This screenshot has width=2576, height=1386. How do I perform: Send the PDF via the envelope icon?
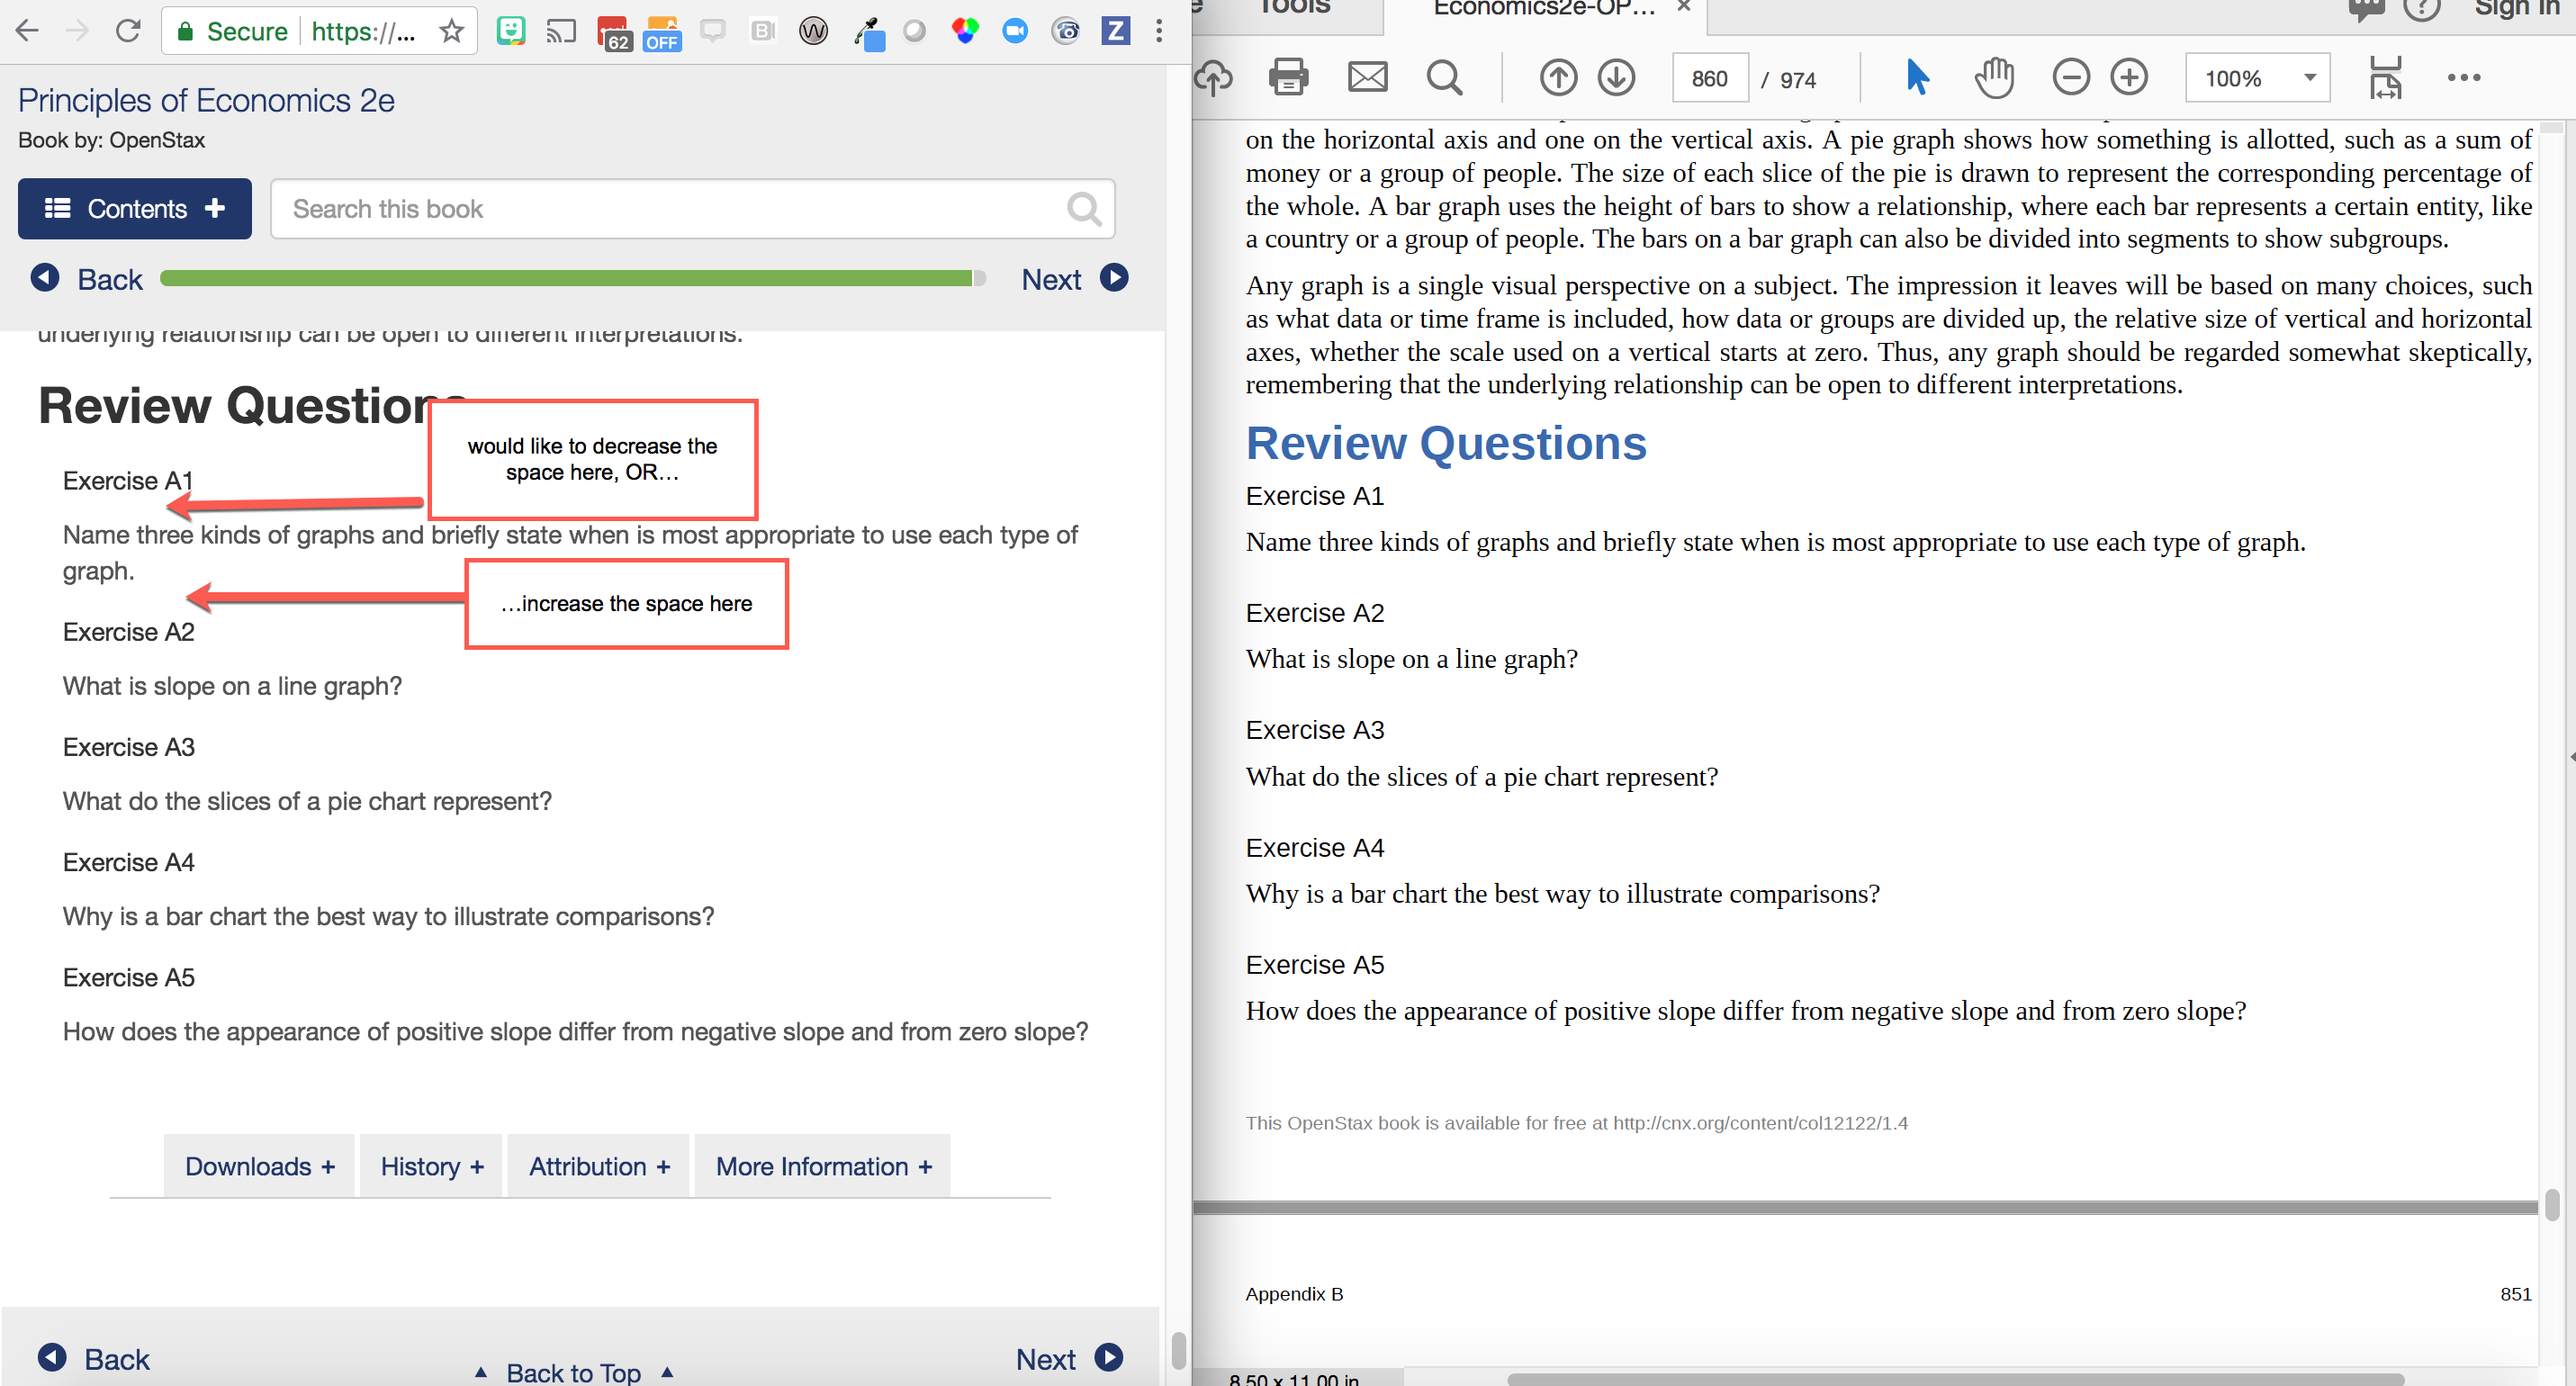pyautogui.click(x=1367, y=77)
